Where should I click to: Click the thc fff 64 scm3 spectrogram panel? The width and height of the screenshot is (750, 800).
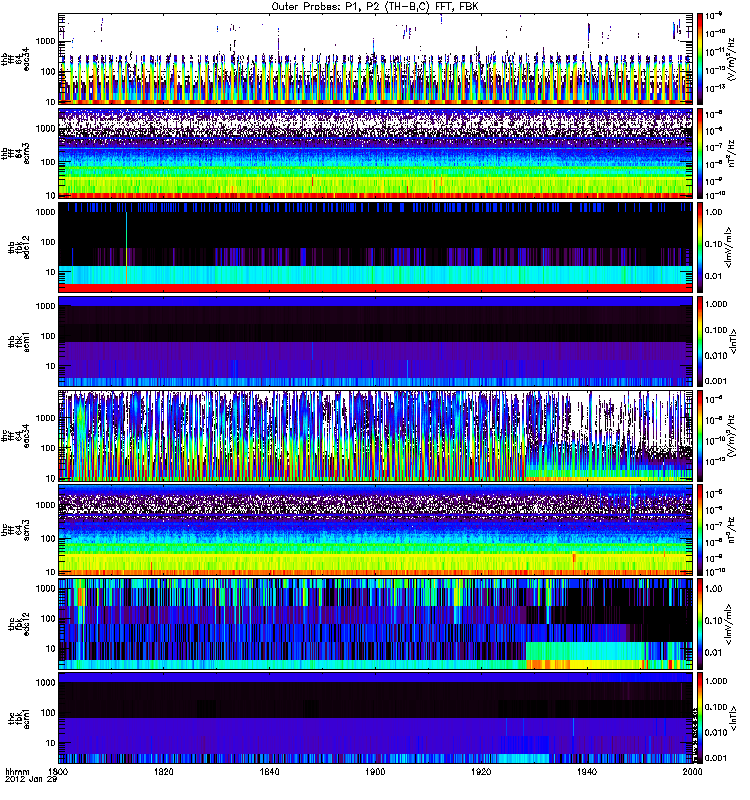pos(376,530)
